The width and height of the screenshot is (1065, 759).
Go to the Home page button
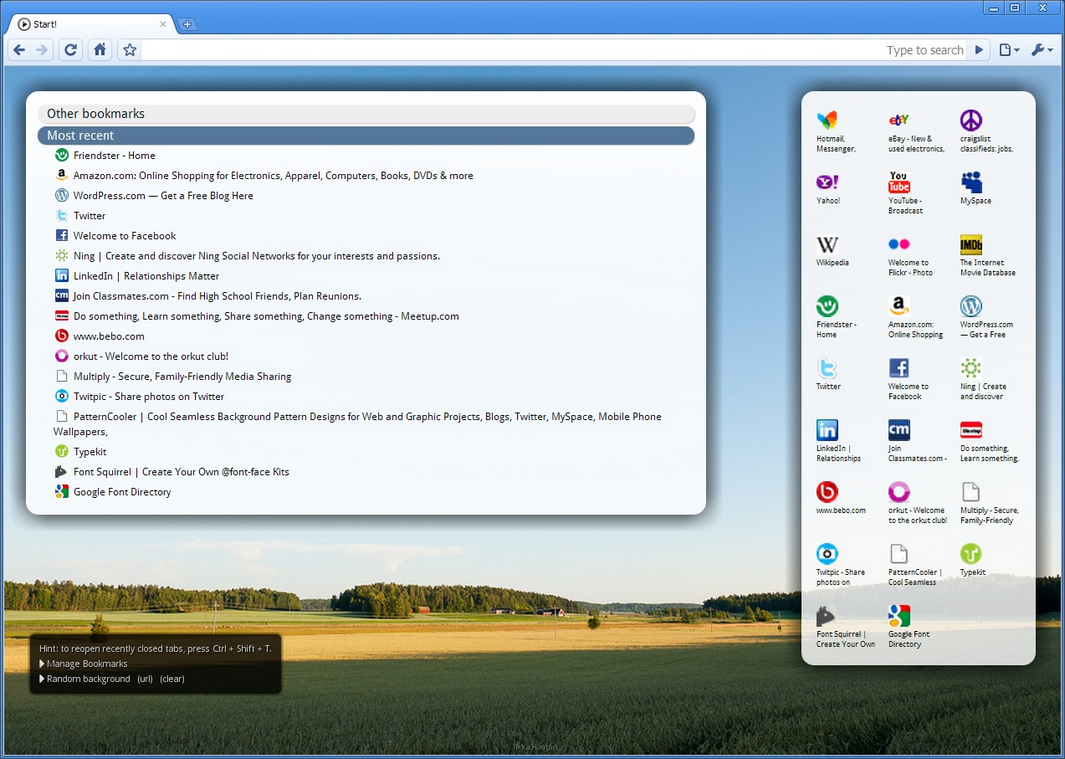[x=100, y=50]
